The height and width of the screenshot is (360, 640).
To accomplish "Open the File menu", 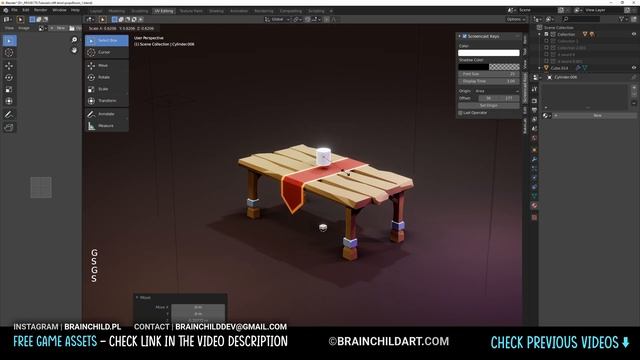I will [14, 10].
